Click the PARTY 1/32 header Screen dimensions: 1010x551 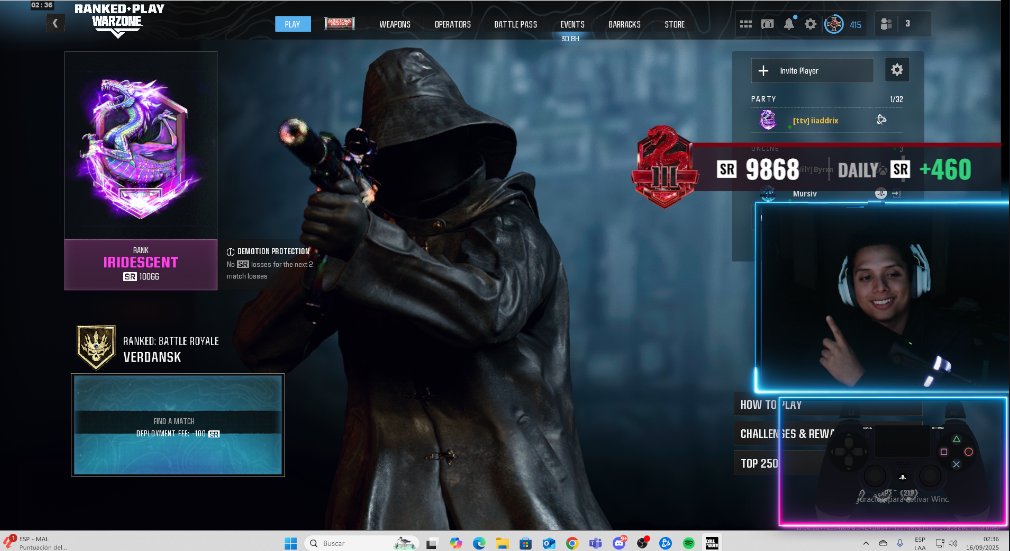click(827, 99)
